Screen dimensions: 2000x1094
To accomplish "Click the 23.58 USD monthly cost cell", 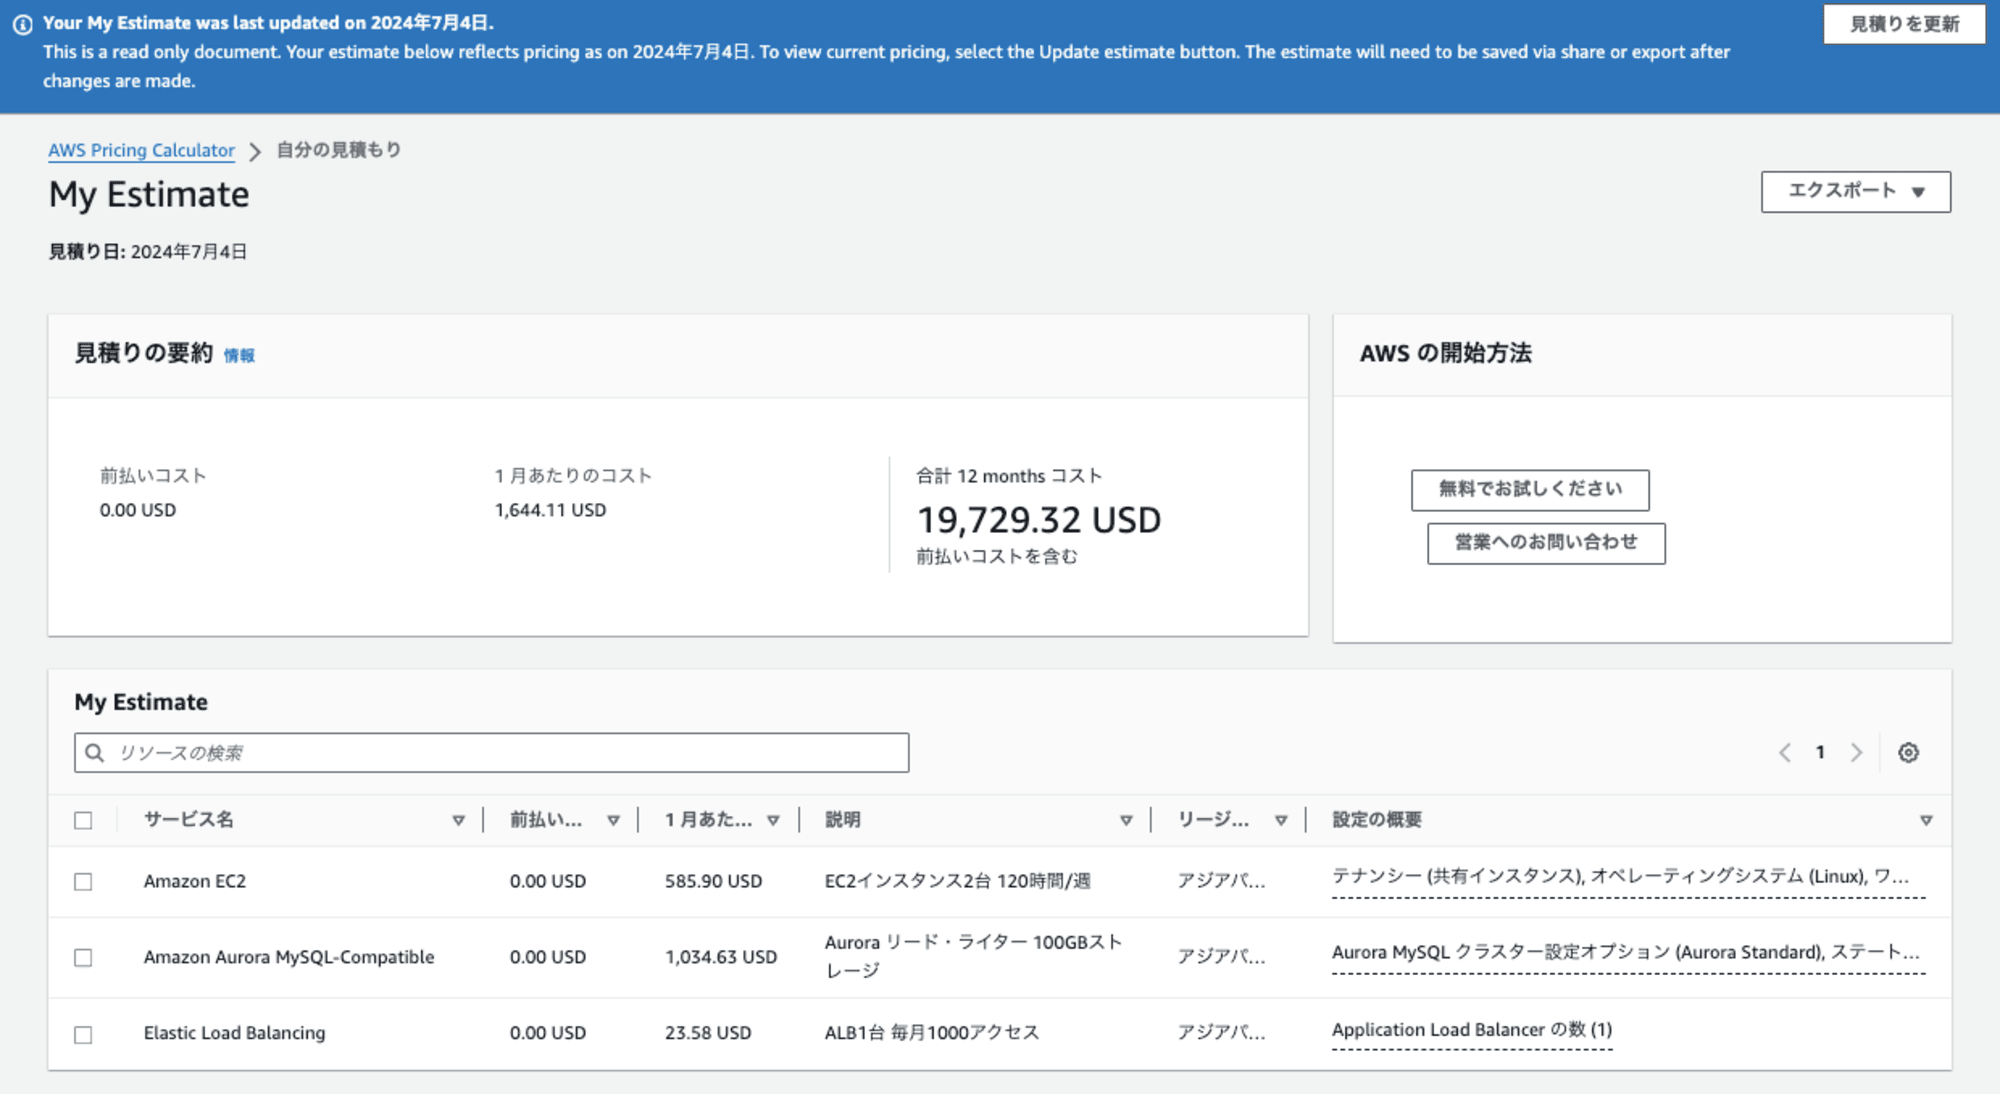I will [708, 1033].
